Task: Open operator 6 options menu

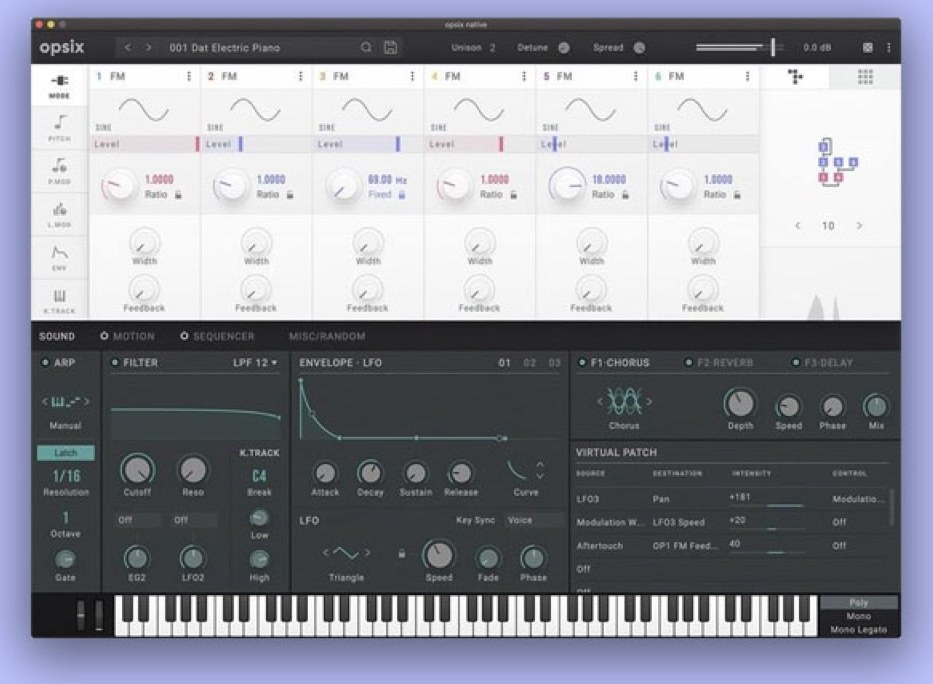Action: pos(747,76)
